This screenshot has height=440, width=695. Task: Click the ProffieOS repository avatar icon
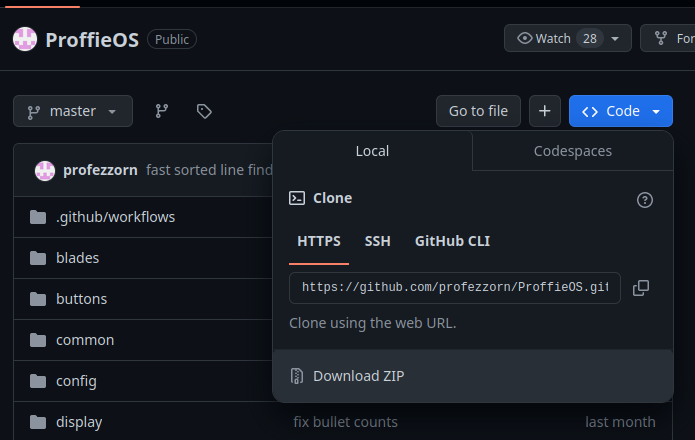(25, 39)
